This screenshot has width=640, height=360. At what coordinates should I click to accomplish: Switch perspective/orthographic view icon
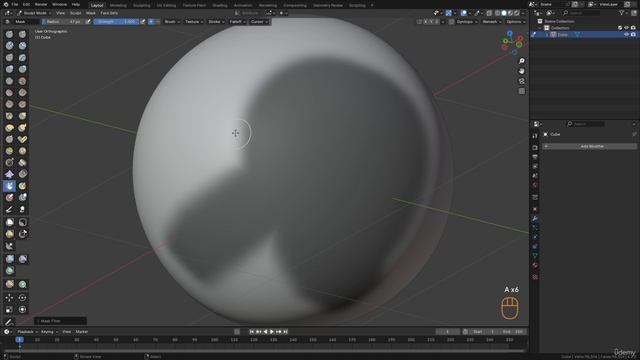[x=522, y=91]
